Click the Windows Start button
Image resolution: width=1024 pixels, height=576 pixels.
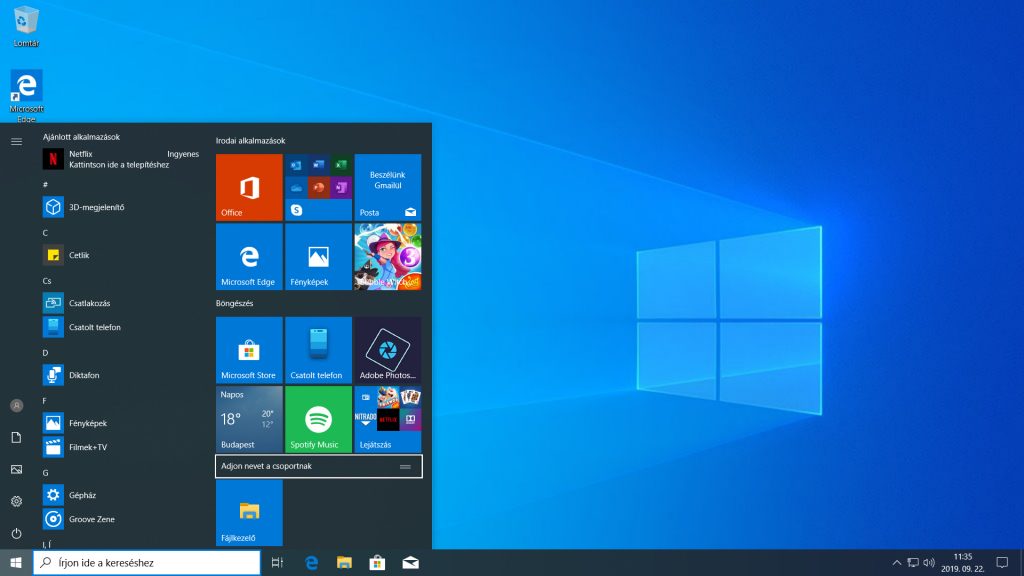pyautogui.click(x=16, y=563)
